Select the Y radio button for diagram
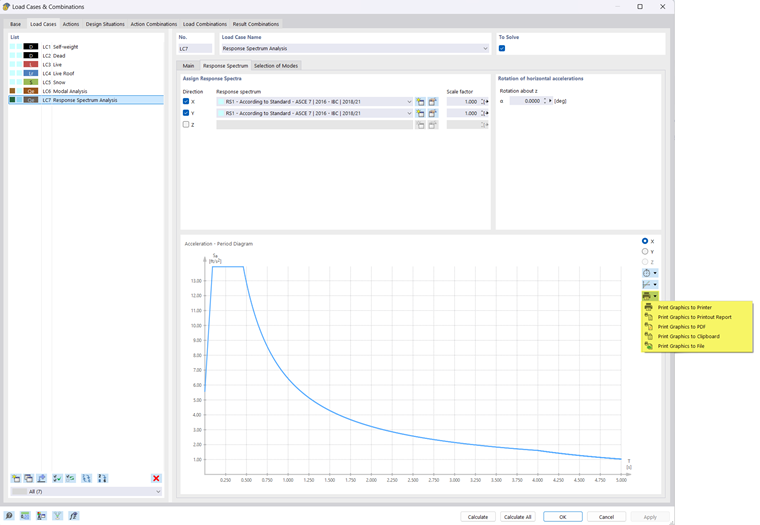760x525 pixels. [645, 251]
